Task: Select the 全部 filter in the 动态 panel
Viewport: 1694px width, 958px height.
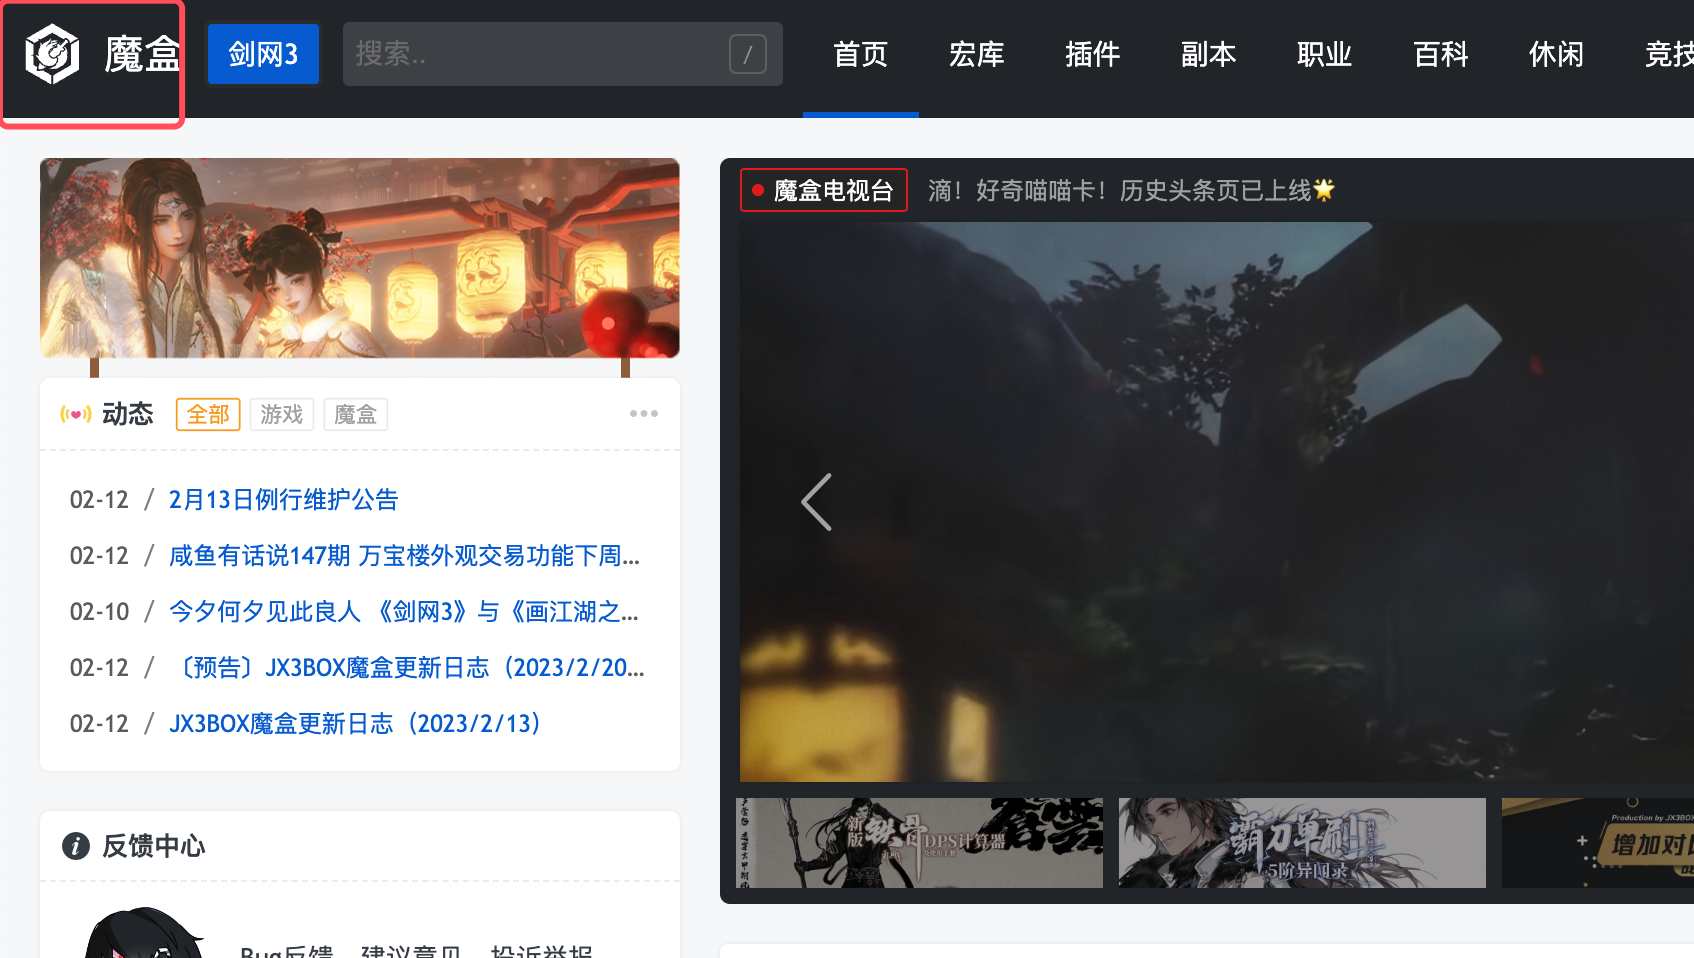Action: pos(207,414)
